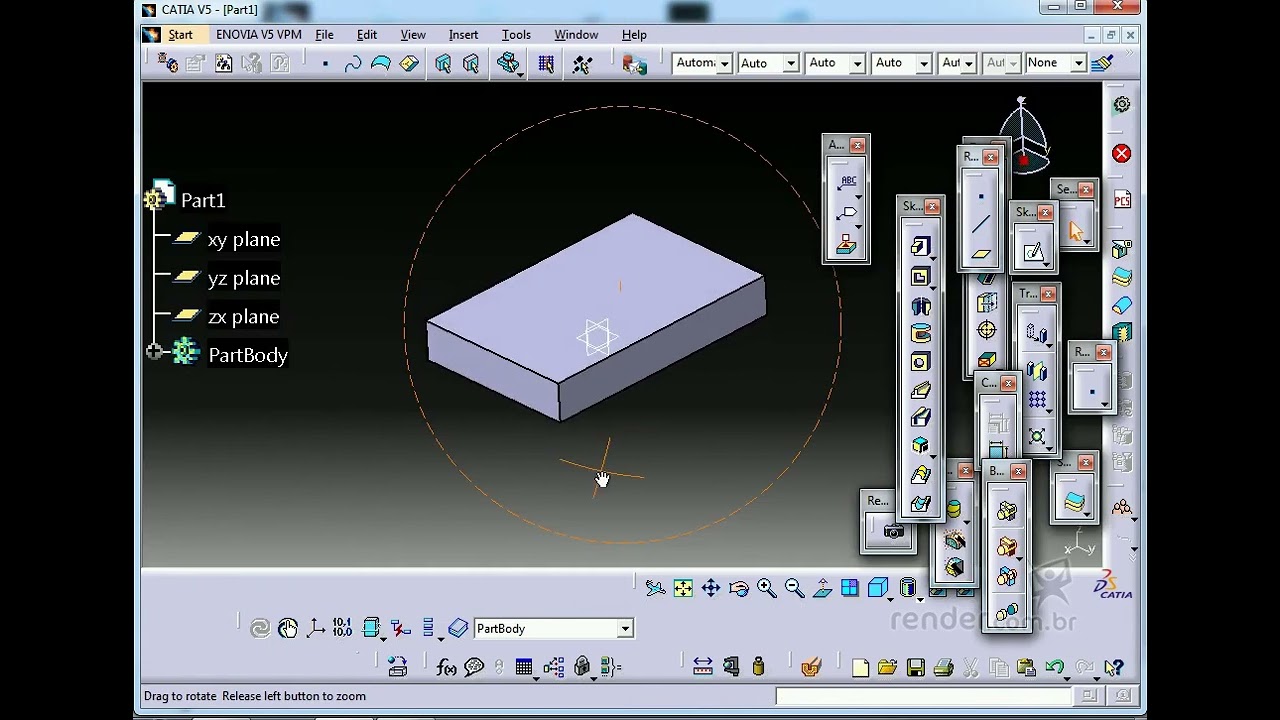The width and height of the screenshot is (1280, 720).
Task: Click the Capture camera icon
Action: click(x=893, y=532)
